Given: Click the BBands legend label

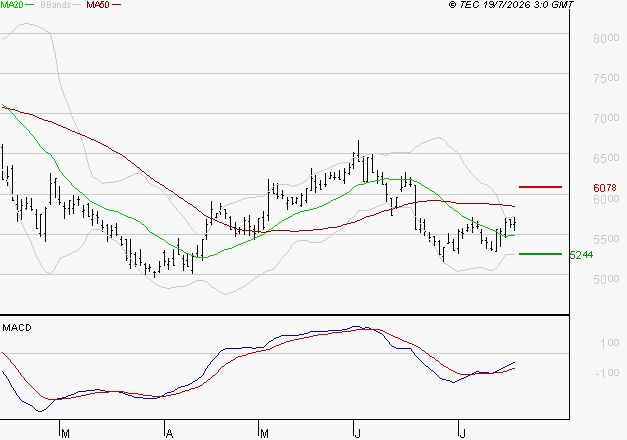Looking at the screenshot, I should point(56,5).
